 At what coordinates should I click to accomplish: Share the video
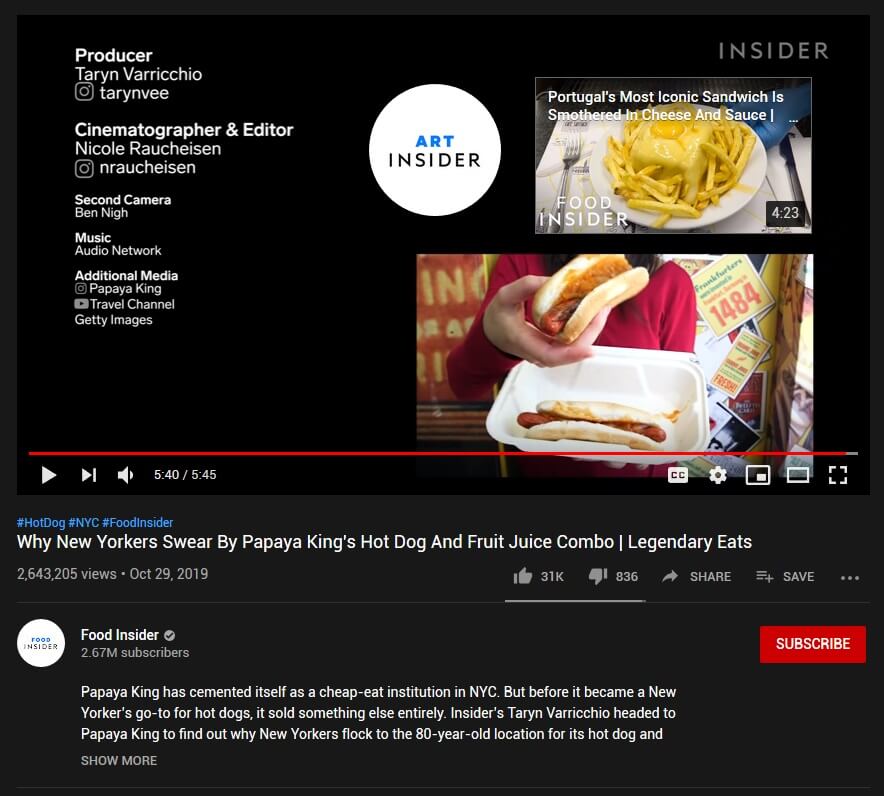tap(696, 576)
